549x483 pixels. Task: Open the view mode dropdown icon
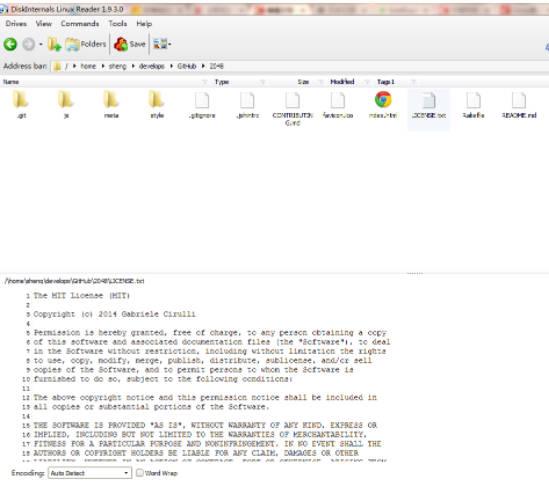(162, 44)
